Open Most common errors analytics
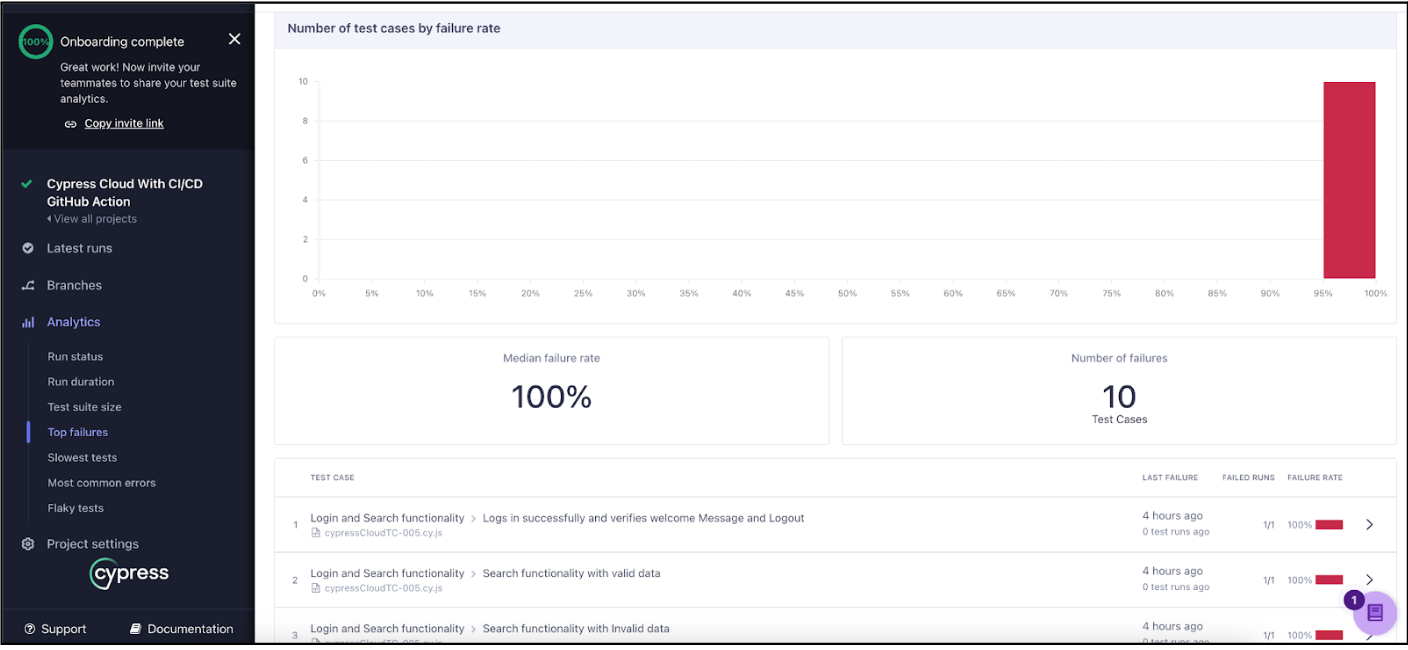The width and height of the screenshot is (1408, 650). point(102,483)
